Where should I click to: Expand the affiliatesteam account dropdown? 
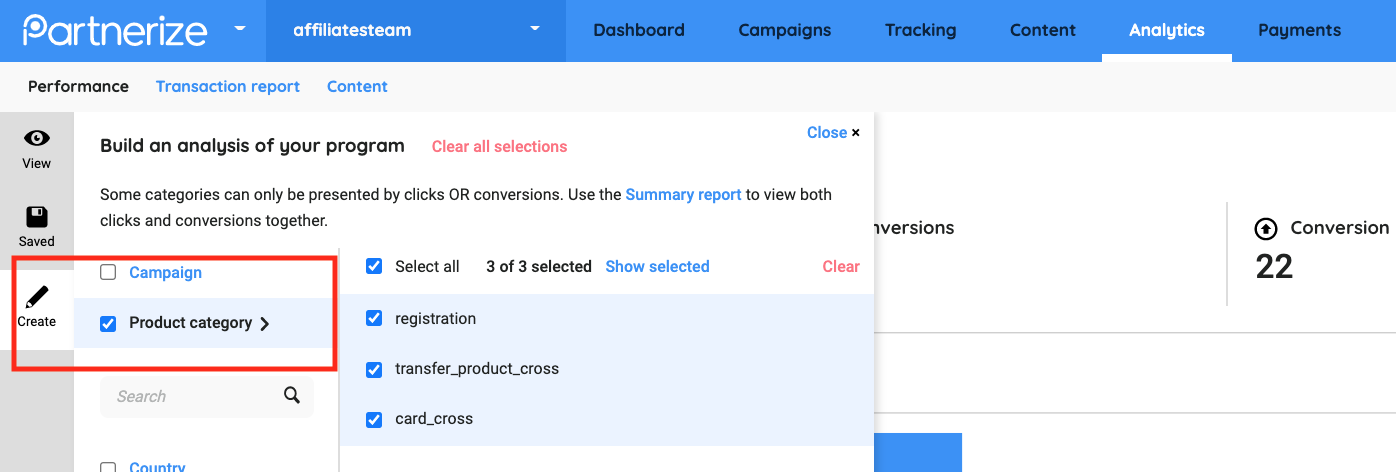tap(536, 30)
